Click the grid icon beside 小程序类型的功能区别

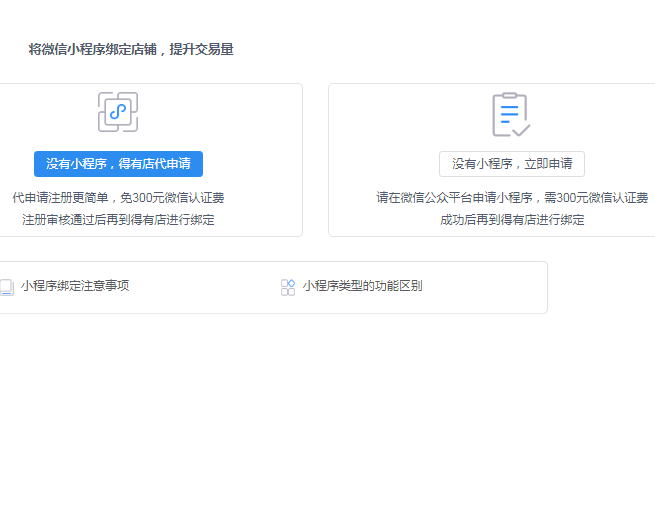[288, 287]
